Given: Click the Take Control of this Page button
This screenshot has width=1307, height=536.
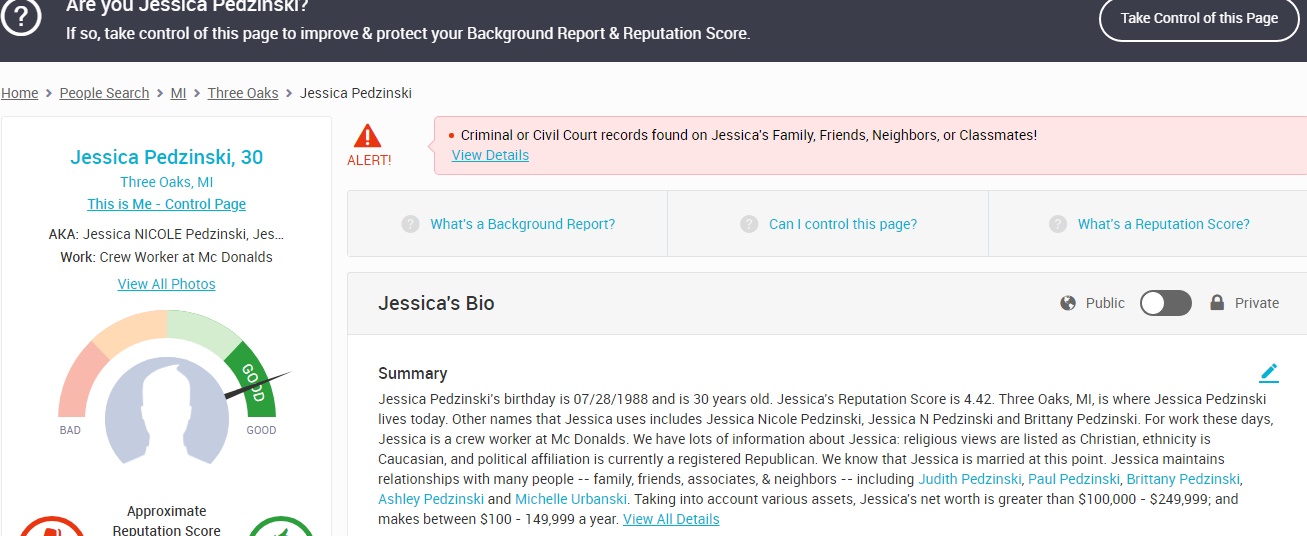Looking at the screenshot, I should (x=1199, y=18).
